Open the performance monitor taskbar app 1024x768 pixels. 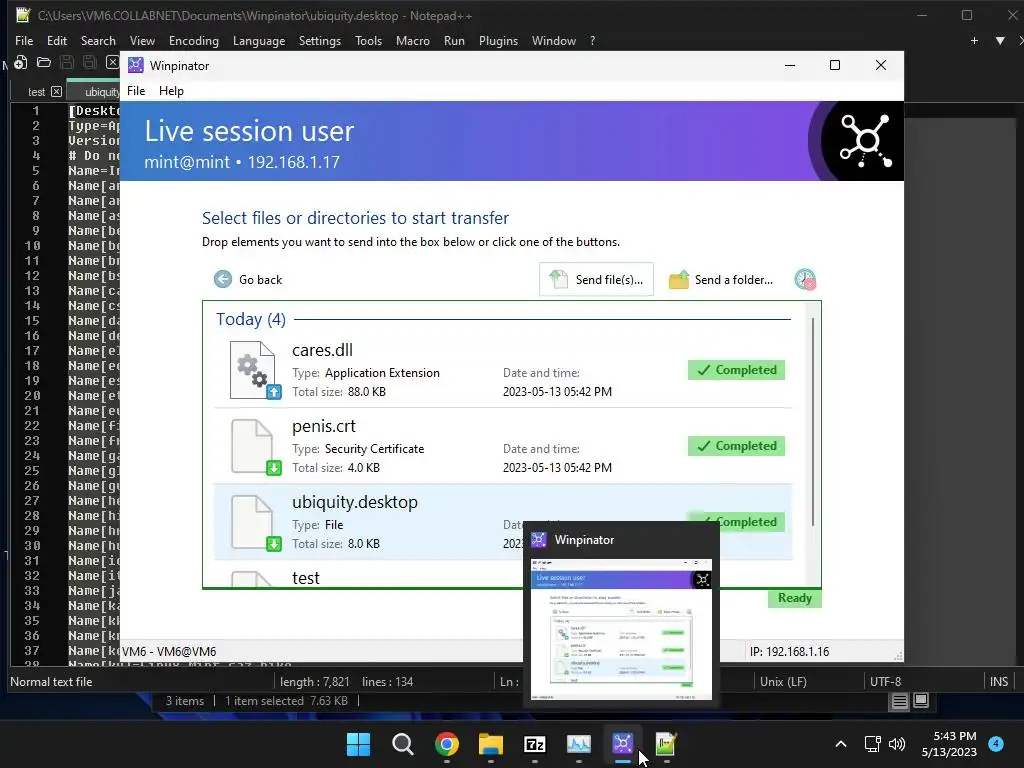click(579, 744)
